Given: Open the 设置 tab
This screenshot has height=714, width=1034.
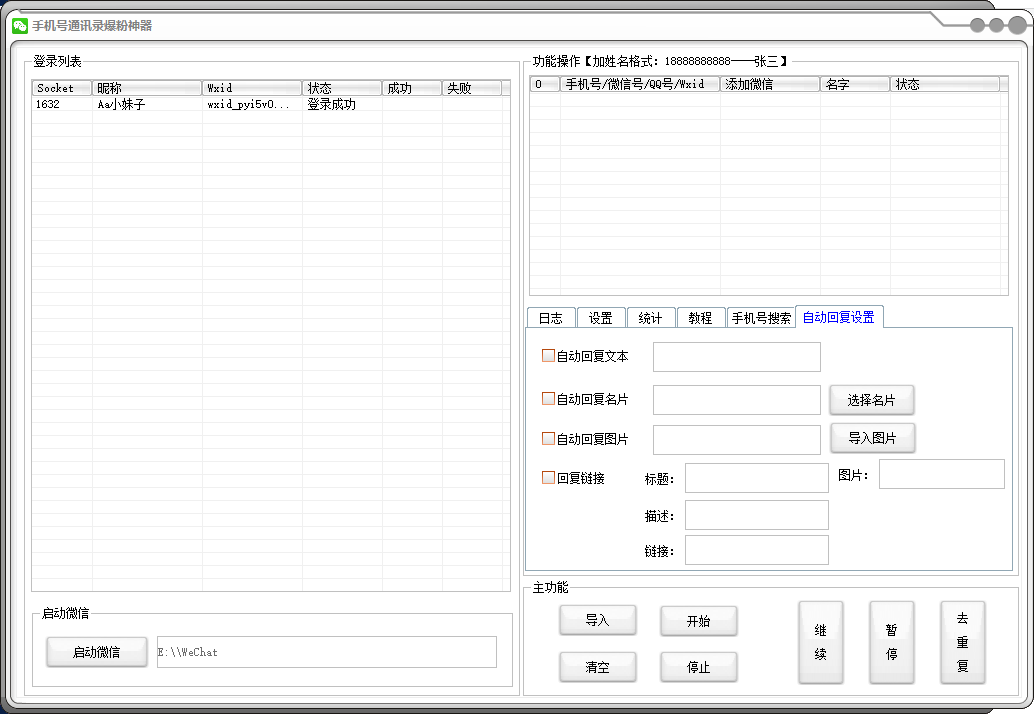Looking at the screenshot, I should click(x=600, y=317).
